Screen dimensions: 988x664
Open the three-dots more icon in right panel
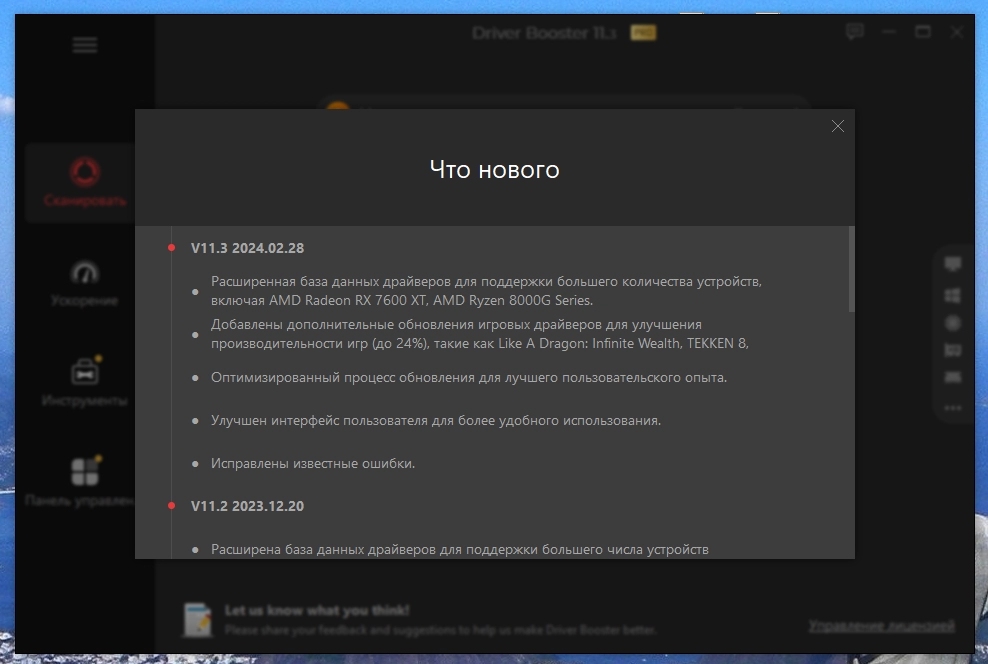point(953,408)
